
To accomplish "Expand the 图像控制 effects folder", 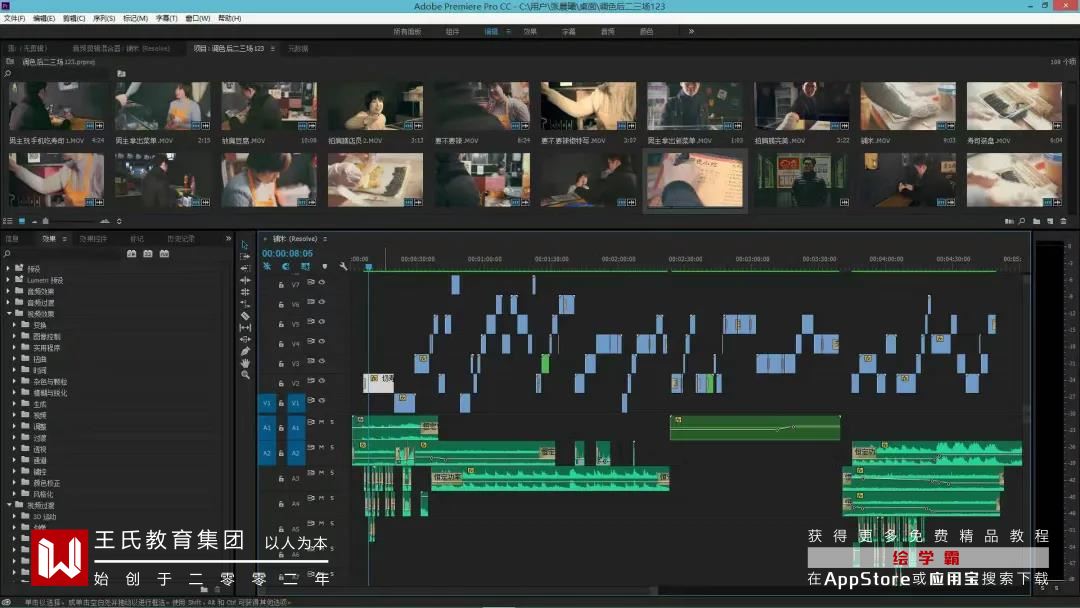I will point(14,336).
